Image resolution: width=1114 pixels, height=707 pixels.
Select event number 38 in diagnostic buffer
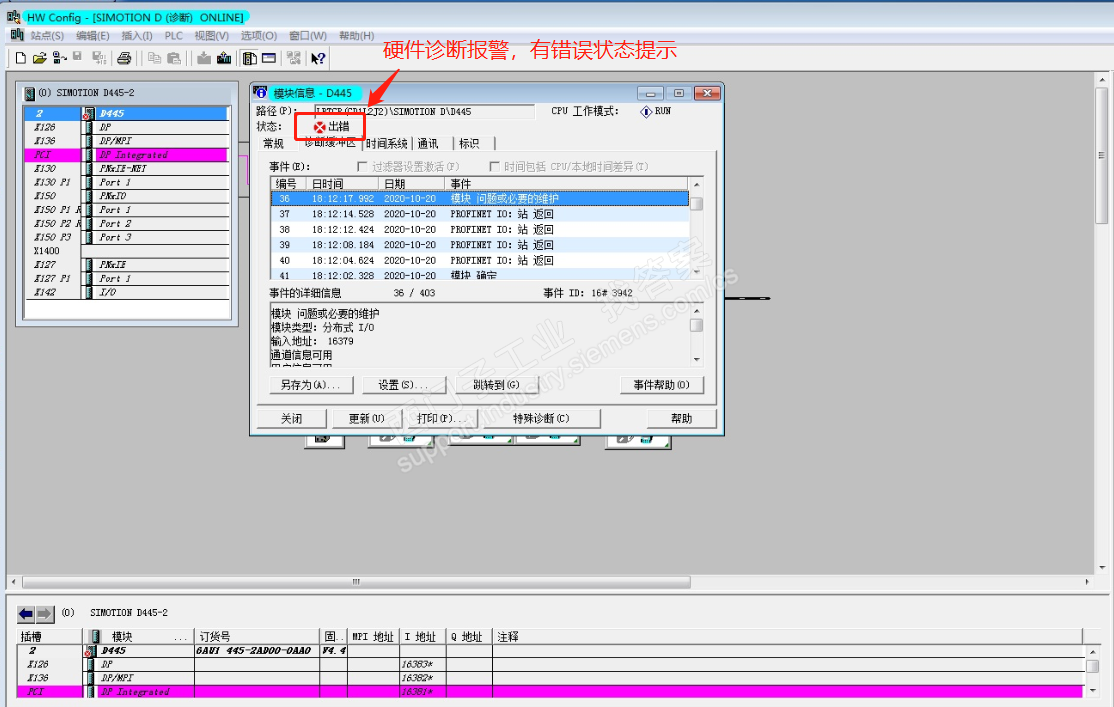click(480, 230)
